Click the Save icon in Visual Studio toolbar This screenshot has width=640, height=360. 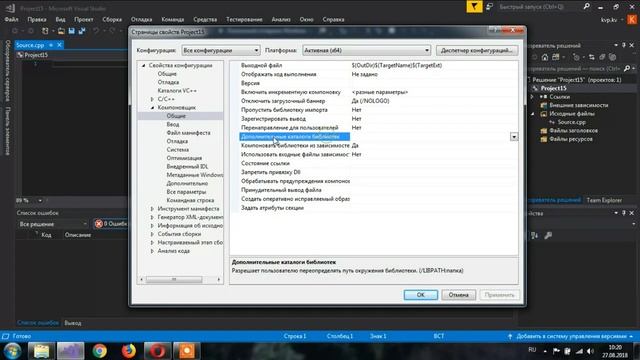tap(71, 31)
